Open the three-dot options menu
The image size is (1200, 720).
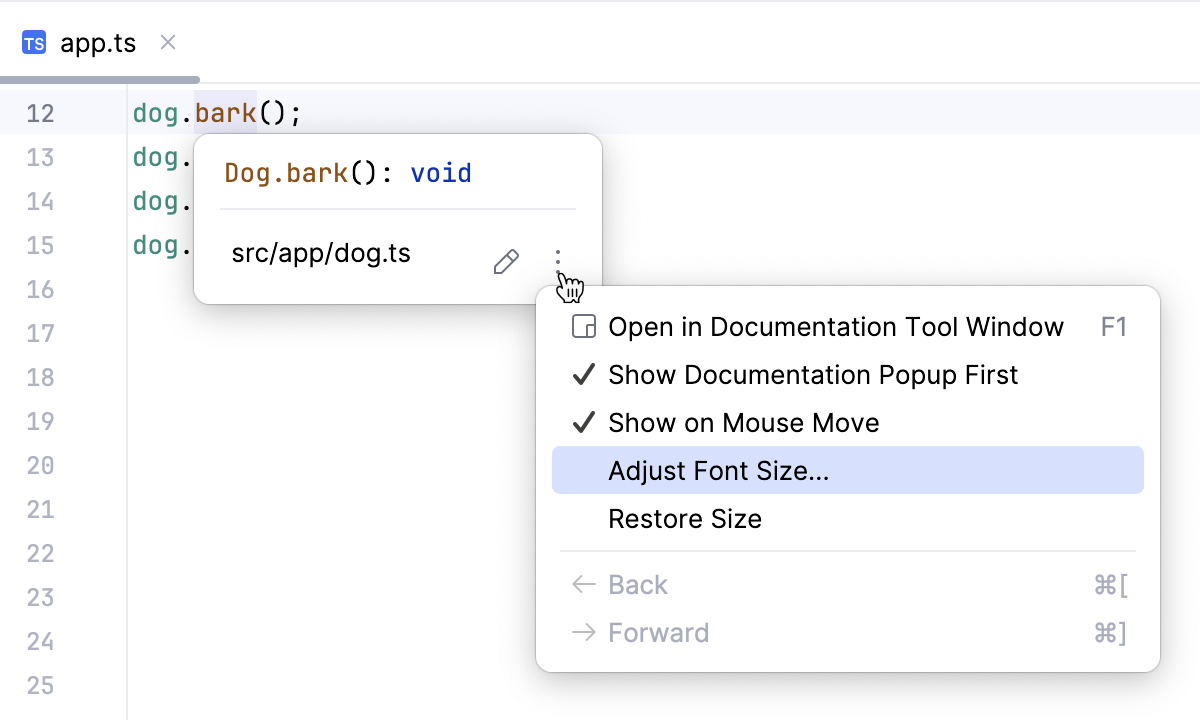click(x=558, y=258)
